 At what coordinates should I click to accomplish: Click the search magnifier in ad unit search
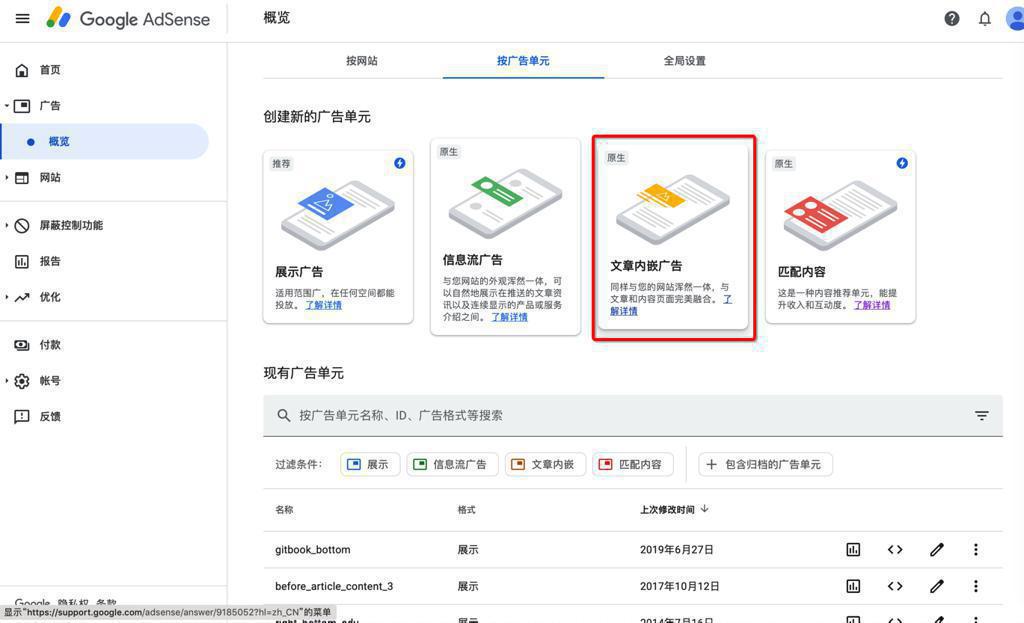283,415
